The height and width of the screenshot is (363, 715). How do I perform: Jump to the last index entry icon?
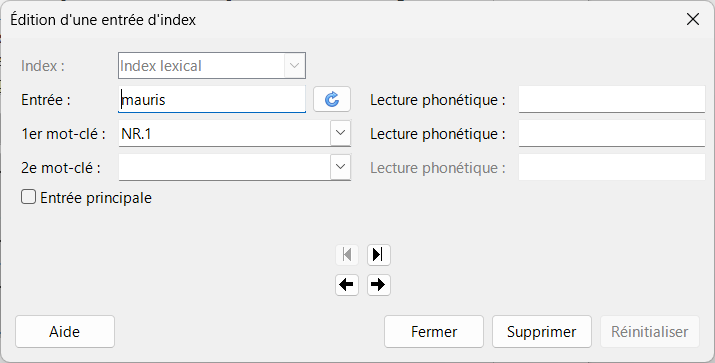[378, 254]
